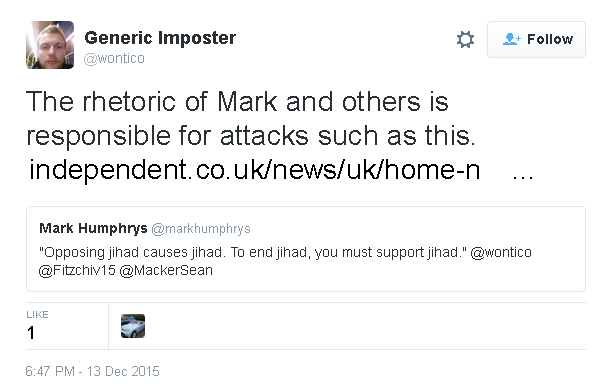The width and height of the screenshot is (601, 392).
Task: Open Generic Imposter's profile avatar
Action: (x=50, y=45)
